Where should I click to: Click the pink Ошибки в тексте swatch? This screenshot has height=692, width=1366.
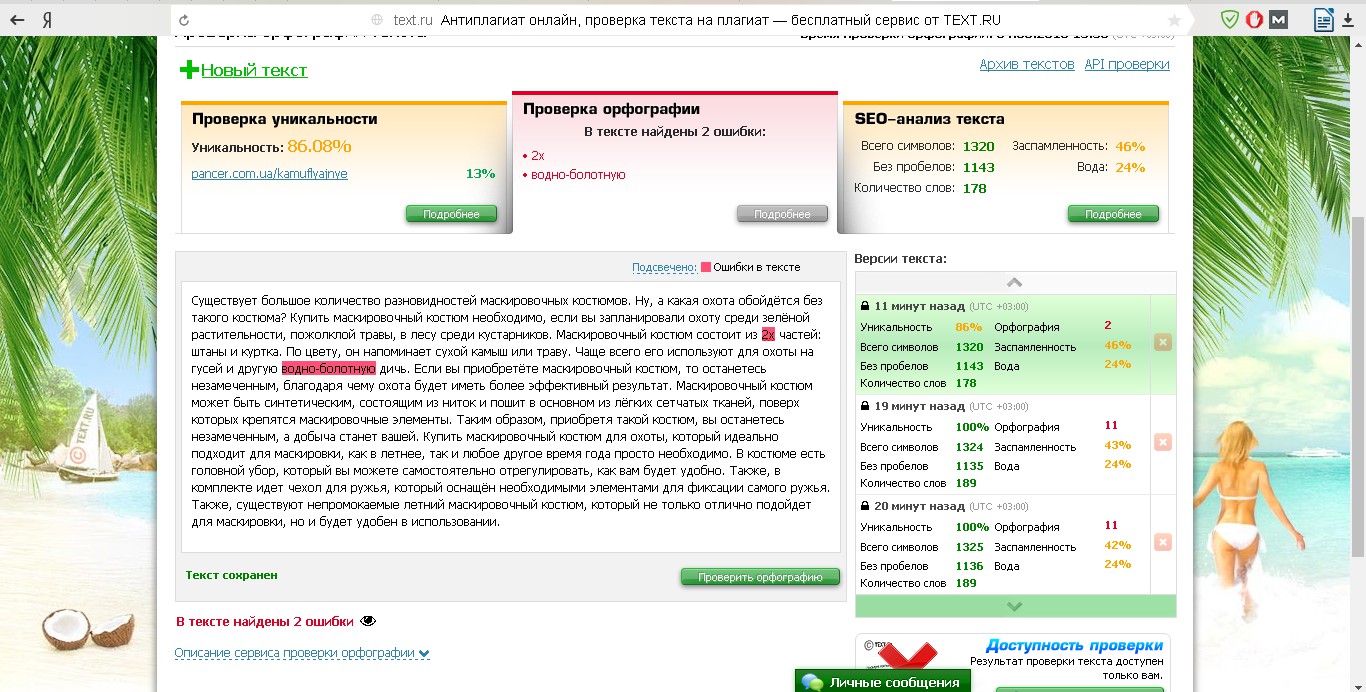(706, 267)
